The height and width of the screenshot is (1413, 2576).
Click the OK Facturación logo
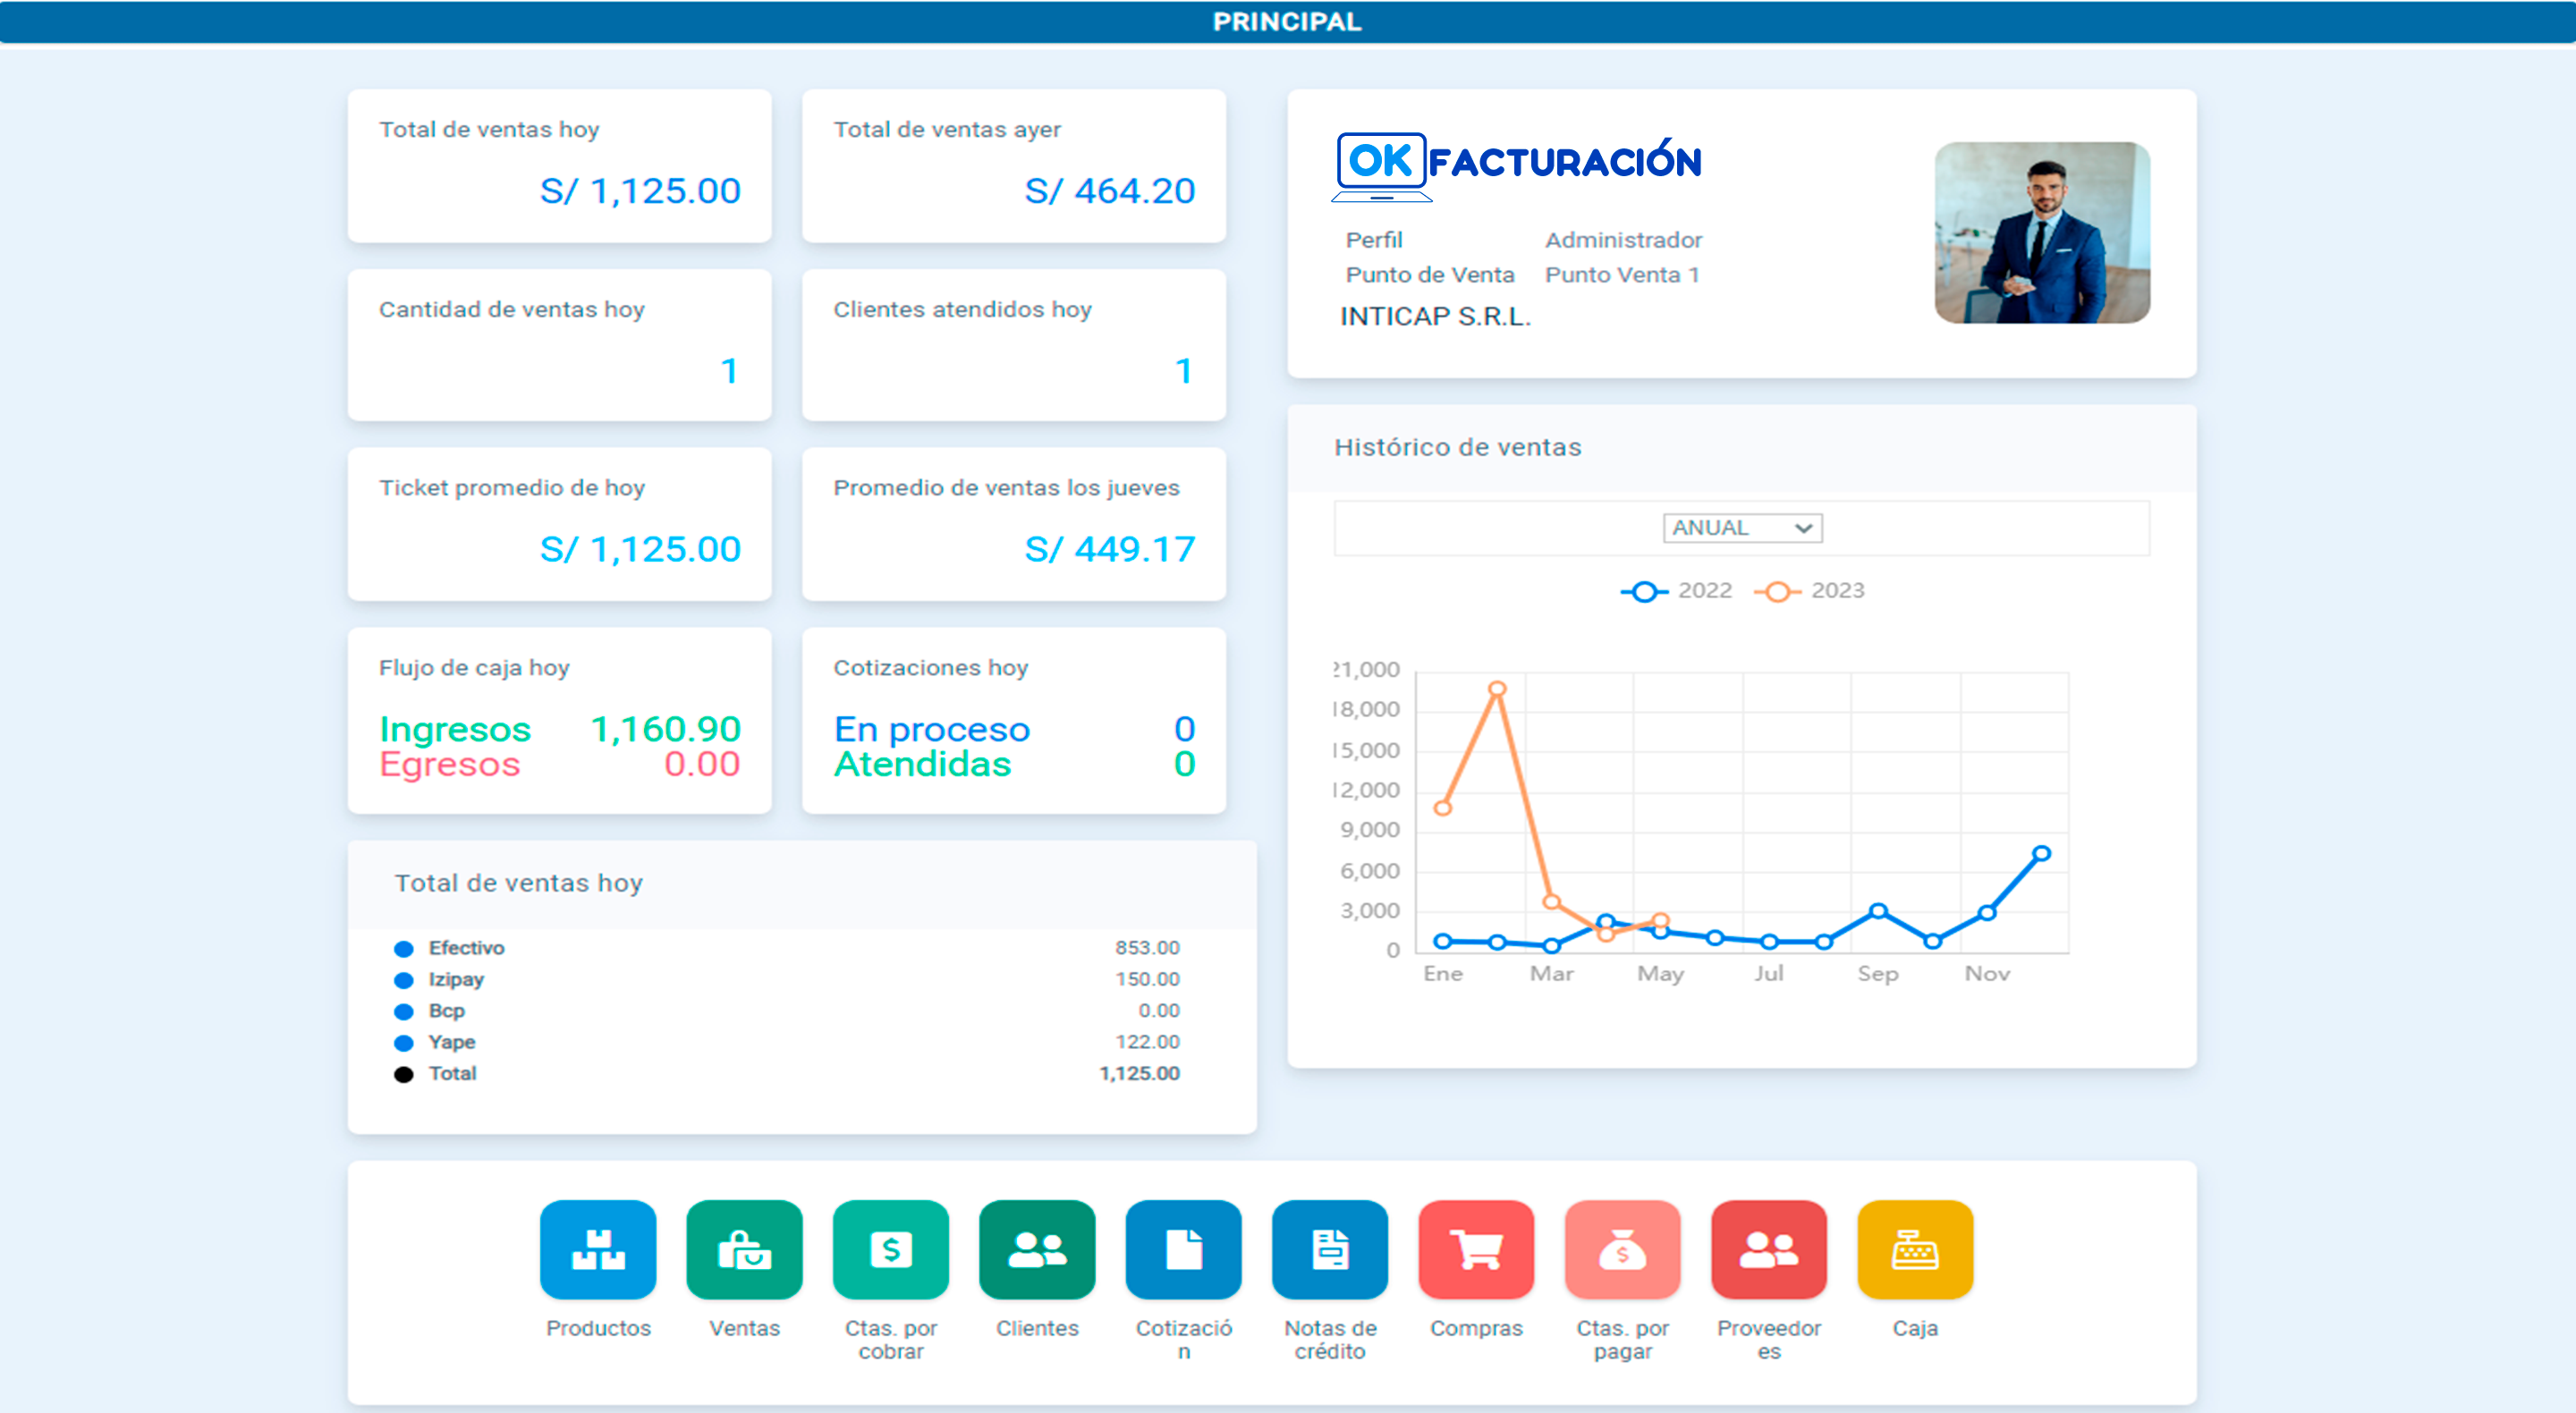click(1516, 164)
